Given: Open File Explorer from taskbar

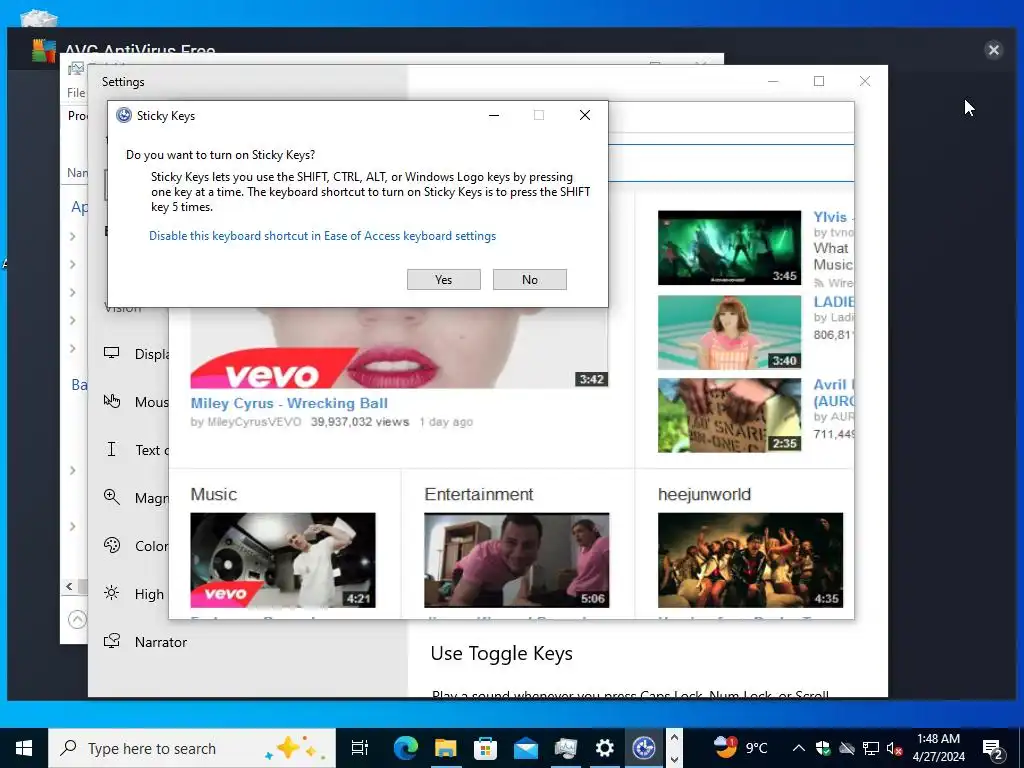Looking at the screenshot, I should 445,748.
